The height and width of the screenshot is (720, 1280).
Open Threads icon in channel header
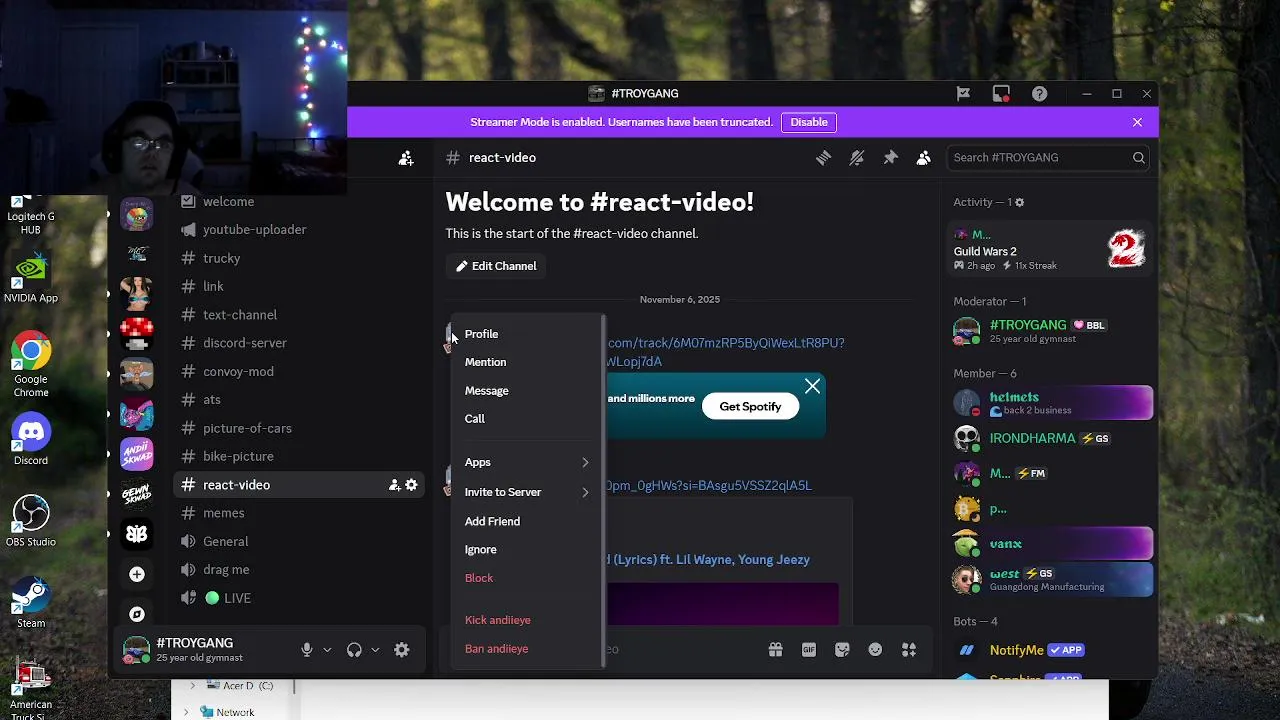(823, 158)
